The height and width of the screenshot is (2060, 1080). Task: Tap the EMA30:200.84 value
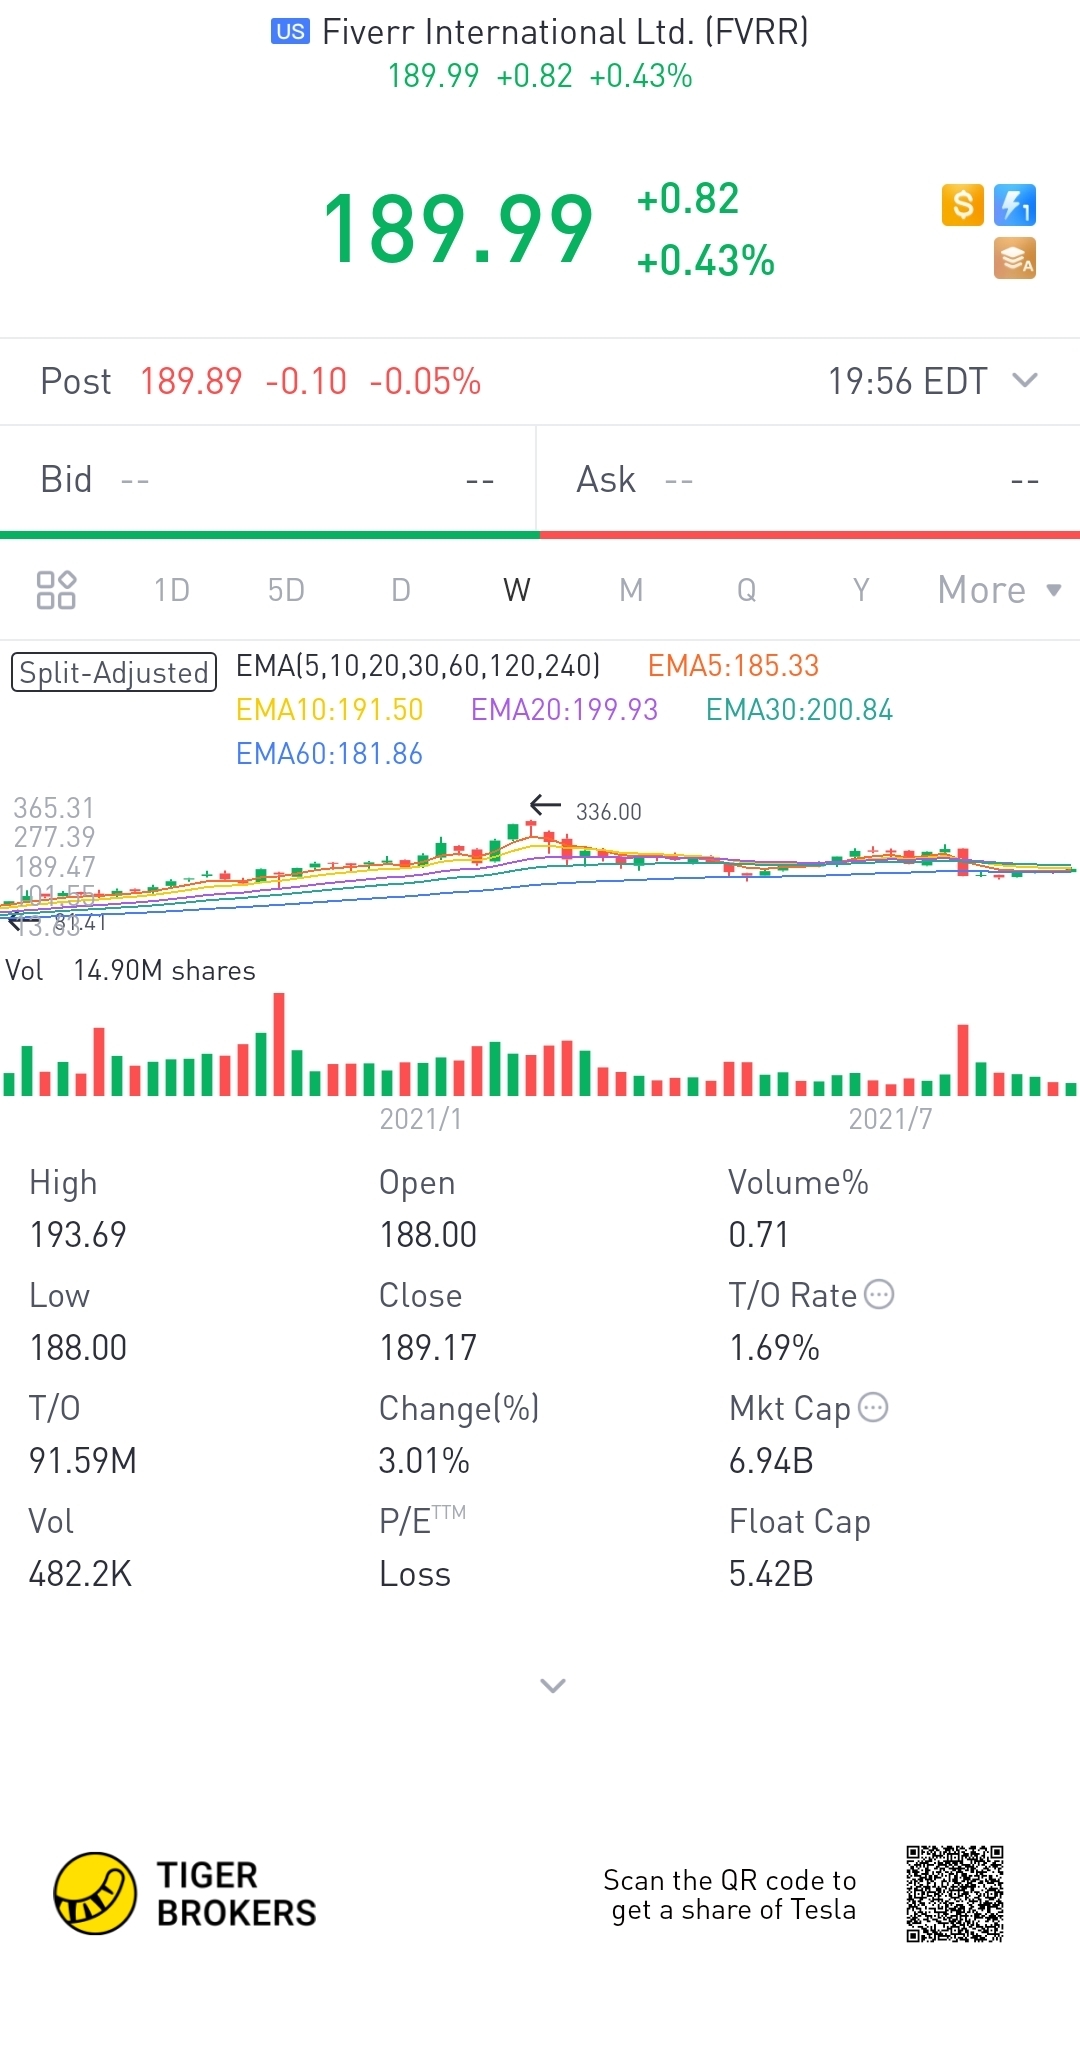tap(799, 709)
